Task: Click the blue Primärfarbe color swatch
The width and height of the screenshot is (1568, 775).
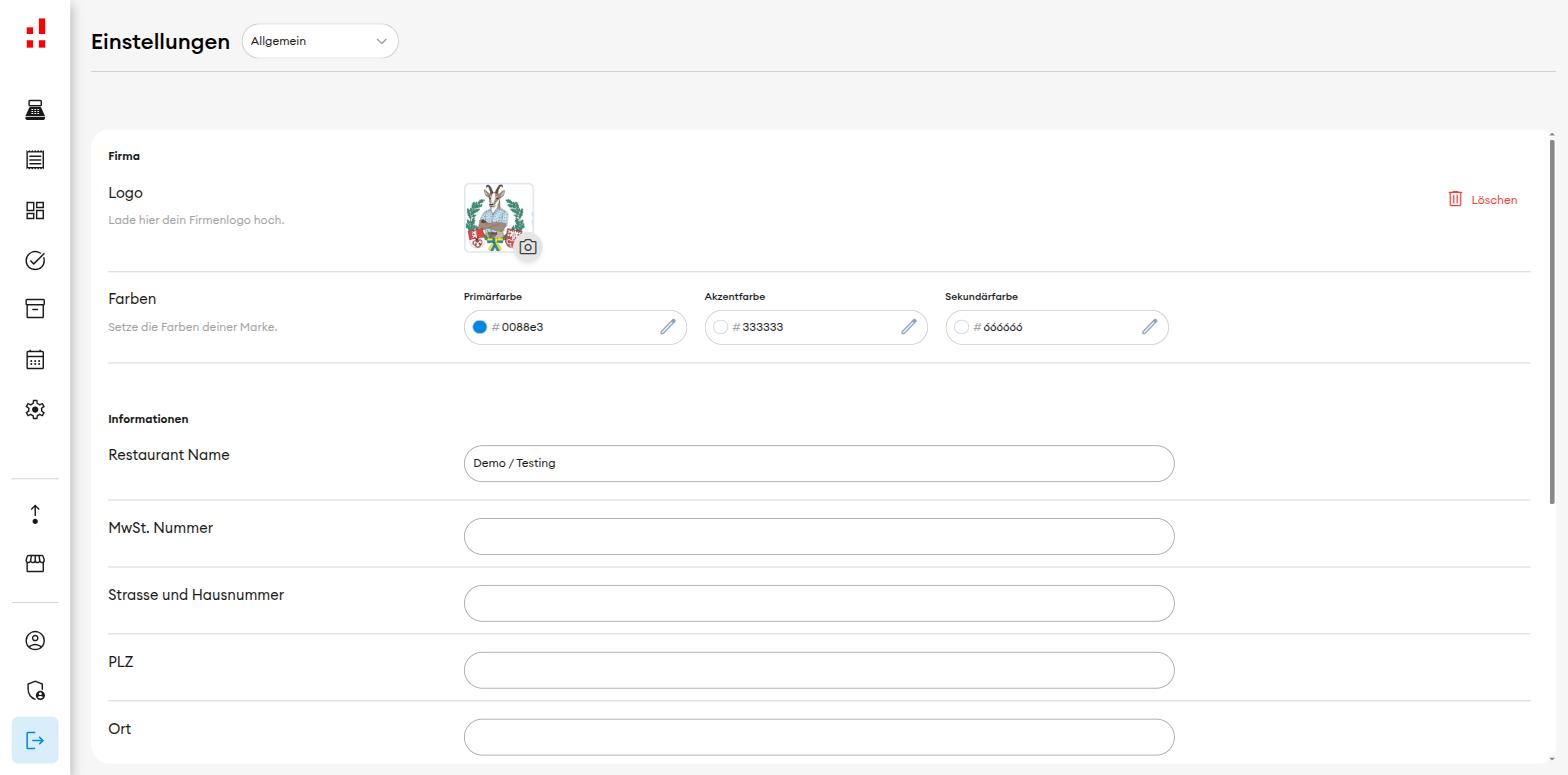Action: point(479,327)
